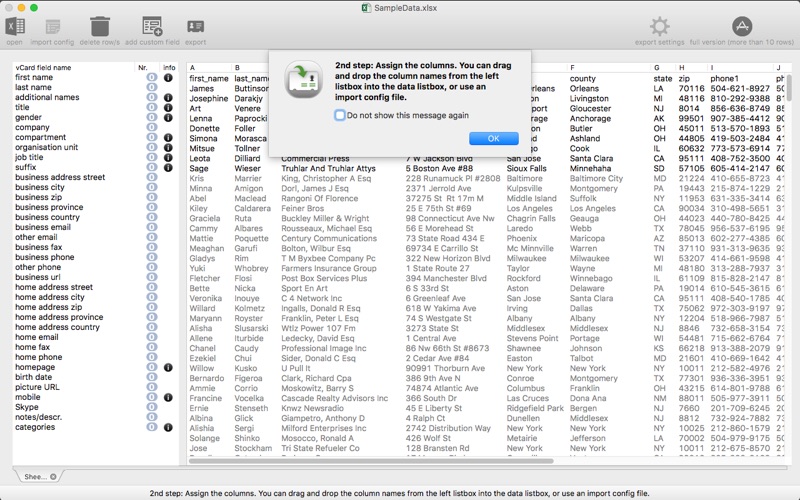The height and width of the screenshot is (500, 800).
Task: Select the 'first name' vCard field
Action: tap(34, 78)
